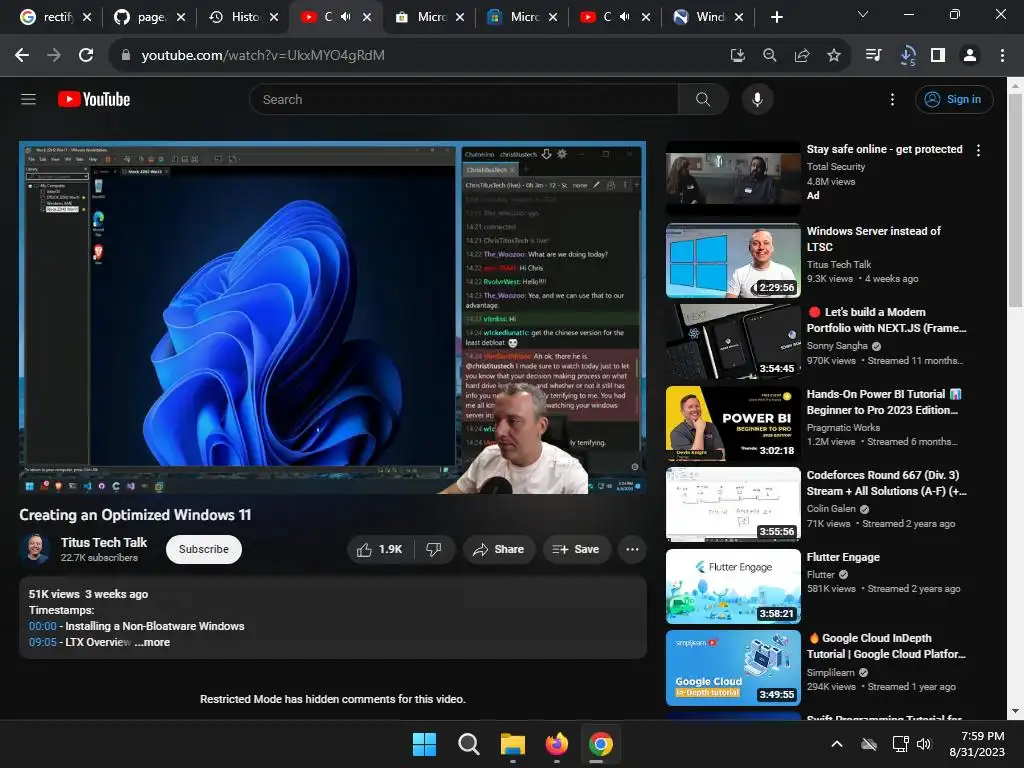The height and width of the screenshot is (768, 1024).
Task: Subscribe to Titus Tech Talk
Action: (204, 549)
